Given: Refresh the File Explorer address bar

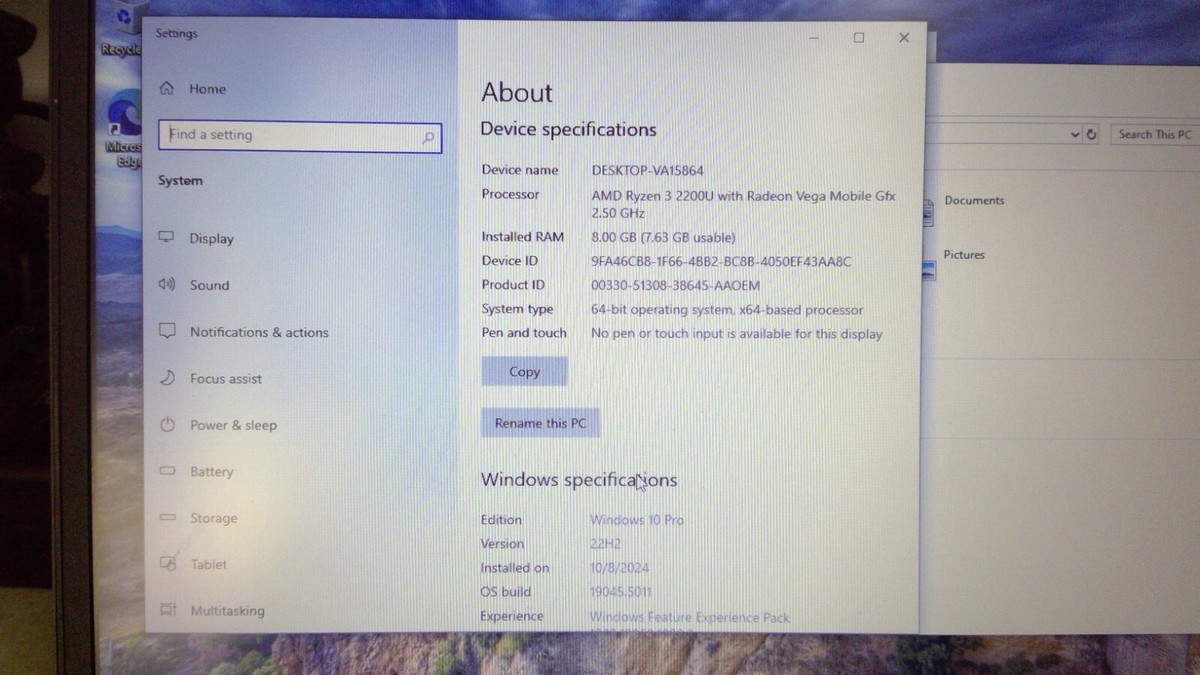Looking at the screenshot, I should click(1091, 134).
